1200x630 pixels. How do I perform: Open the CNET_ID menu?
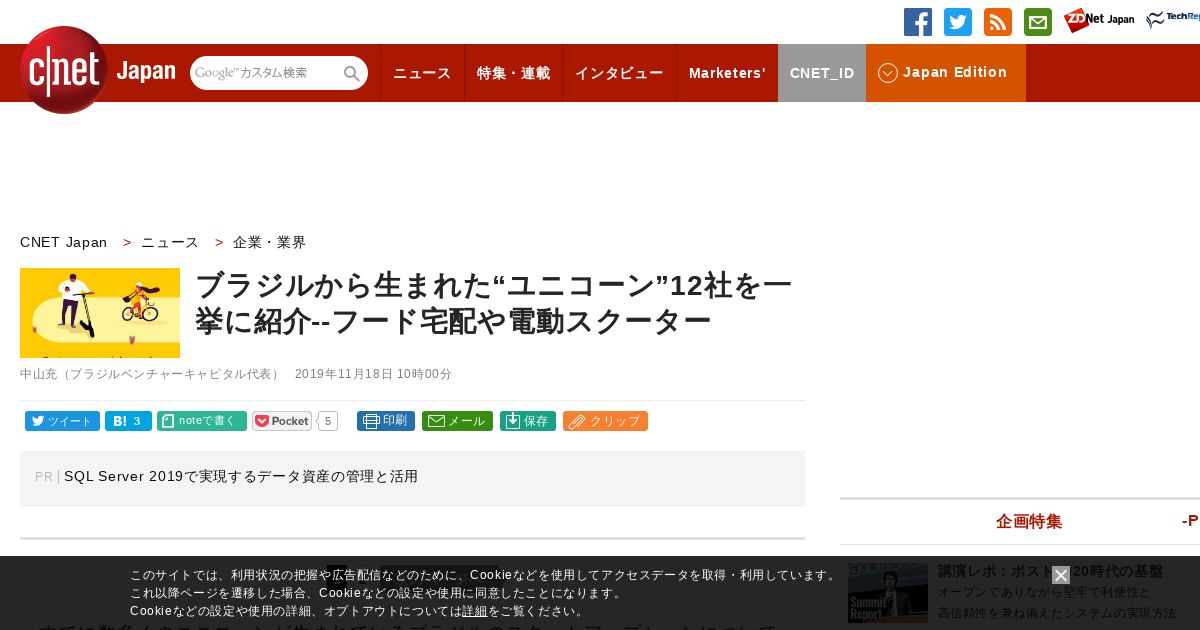pyautogui.click(x=822, y=73)
